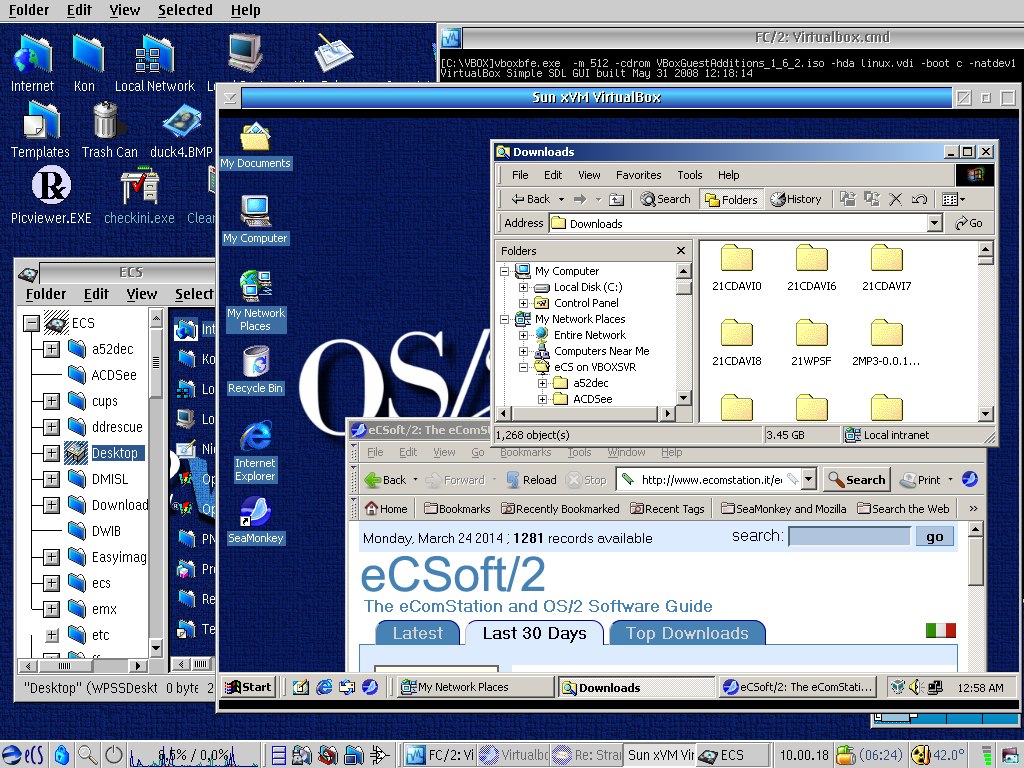
Task: Expand Control Panel in the folder tree
Action: pyautogui.click(x=523, y=303)
